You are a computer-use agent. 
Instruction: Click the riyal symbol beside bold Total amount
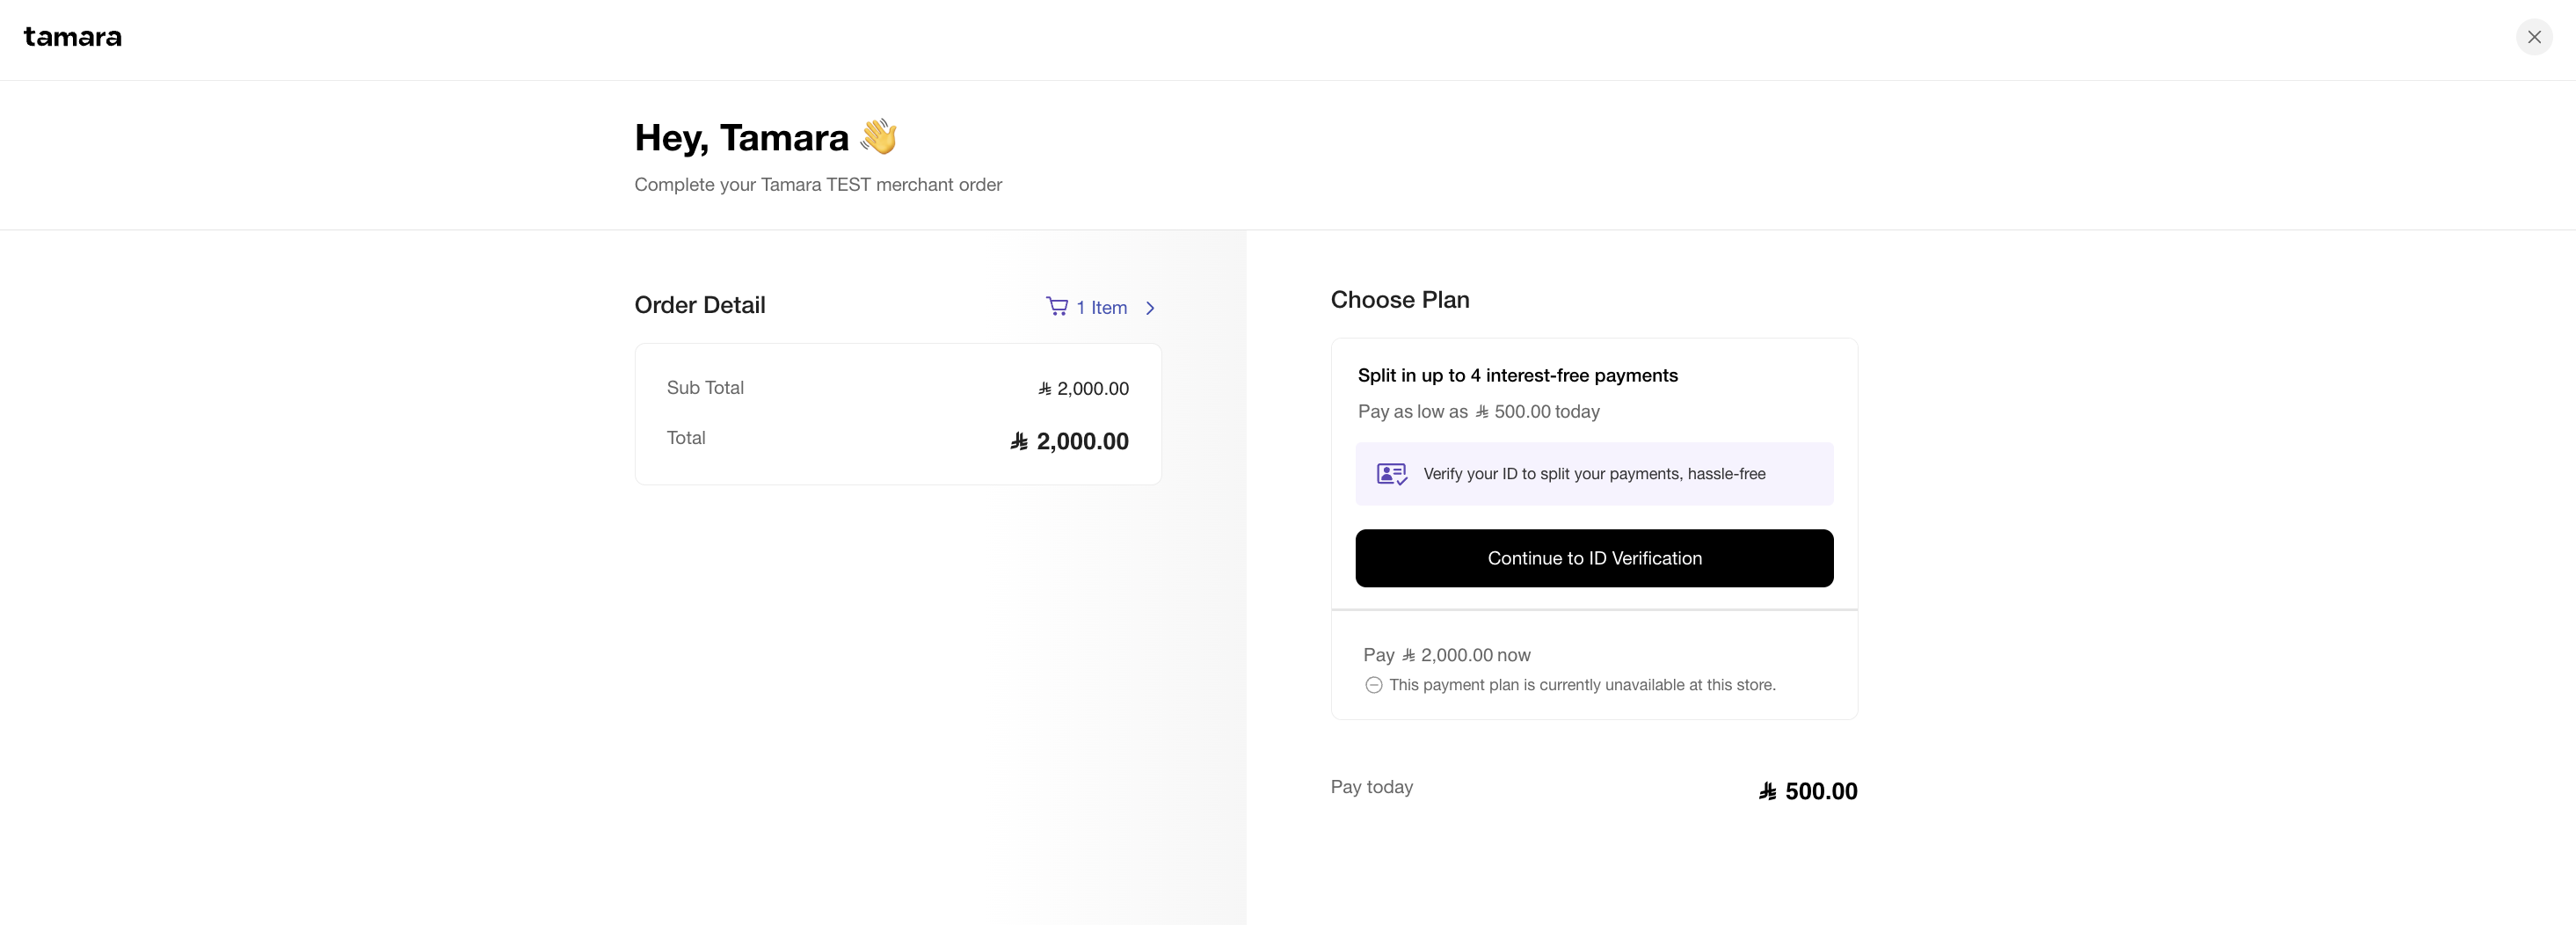coord(1019,441)
